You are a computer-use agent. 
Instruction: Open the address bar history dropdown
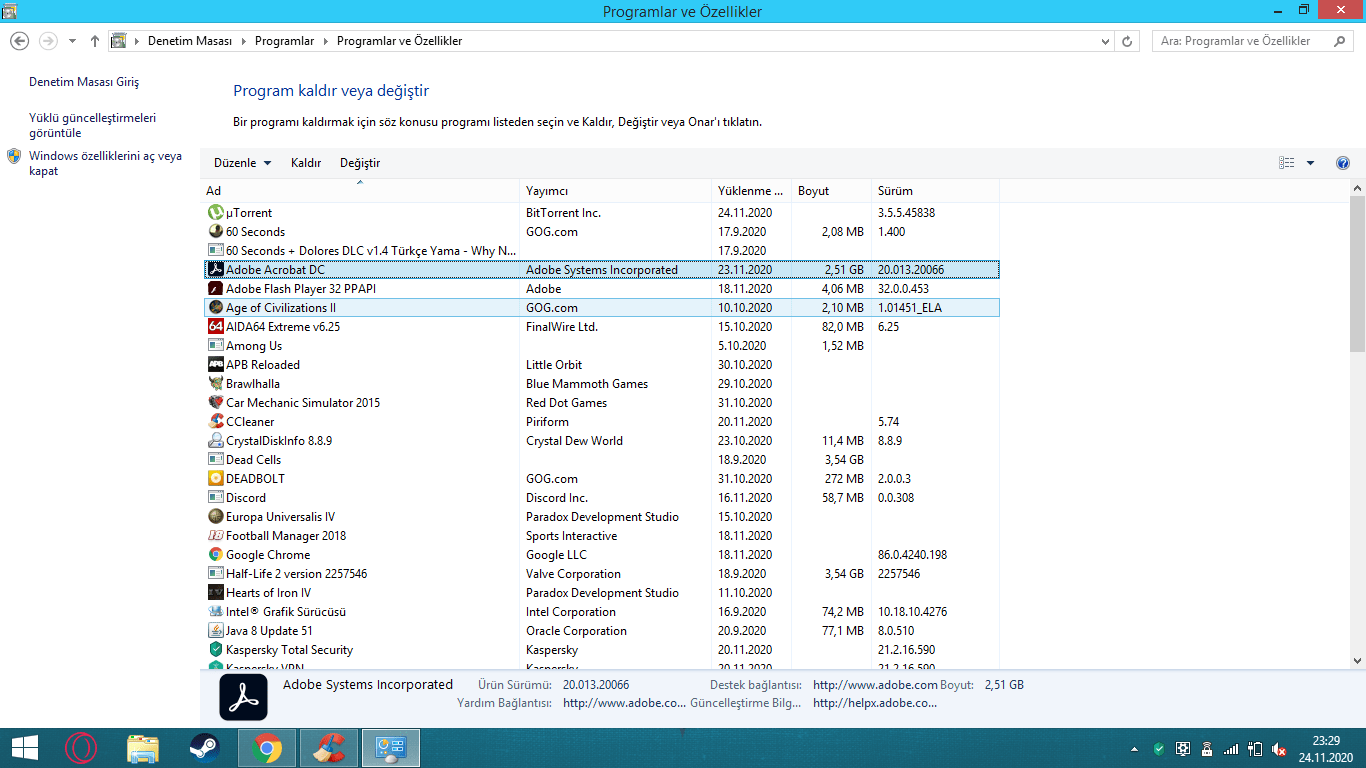point(1105,41)
